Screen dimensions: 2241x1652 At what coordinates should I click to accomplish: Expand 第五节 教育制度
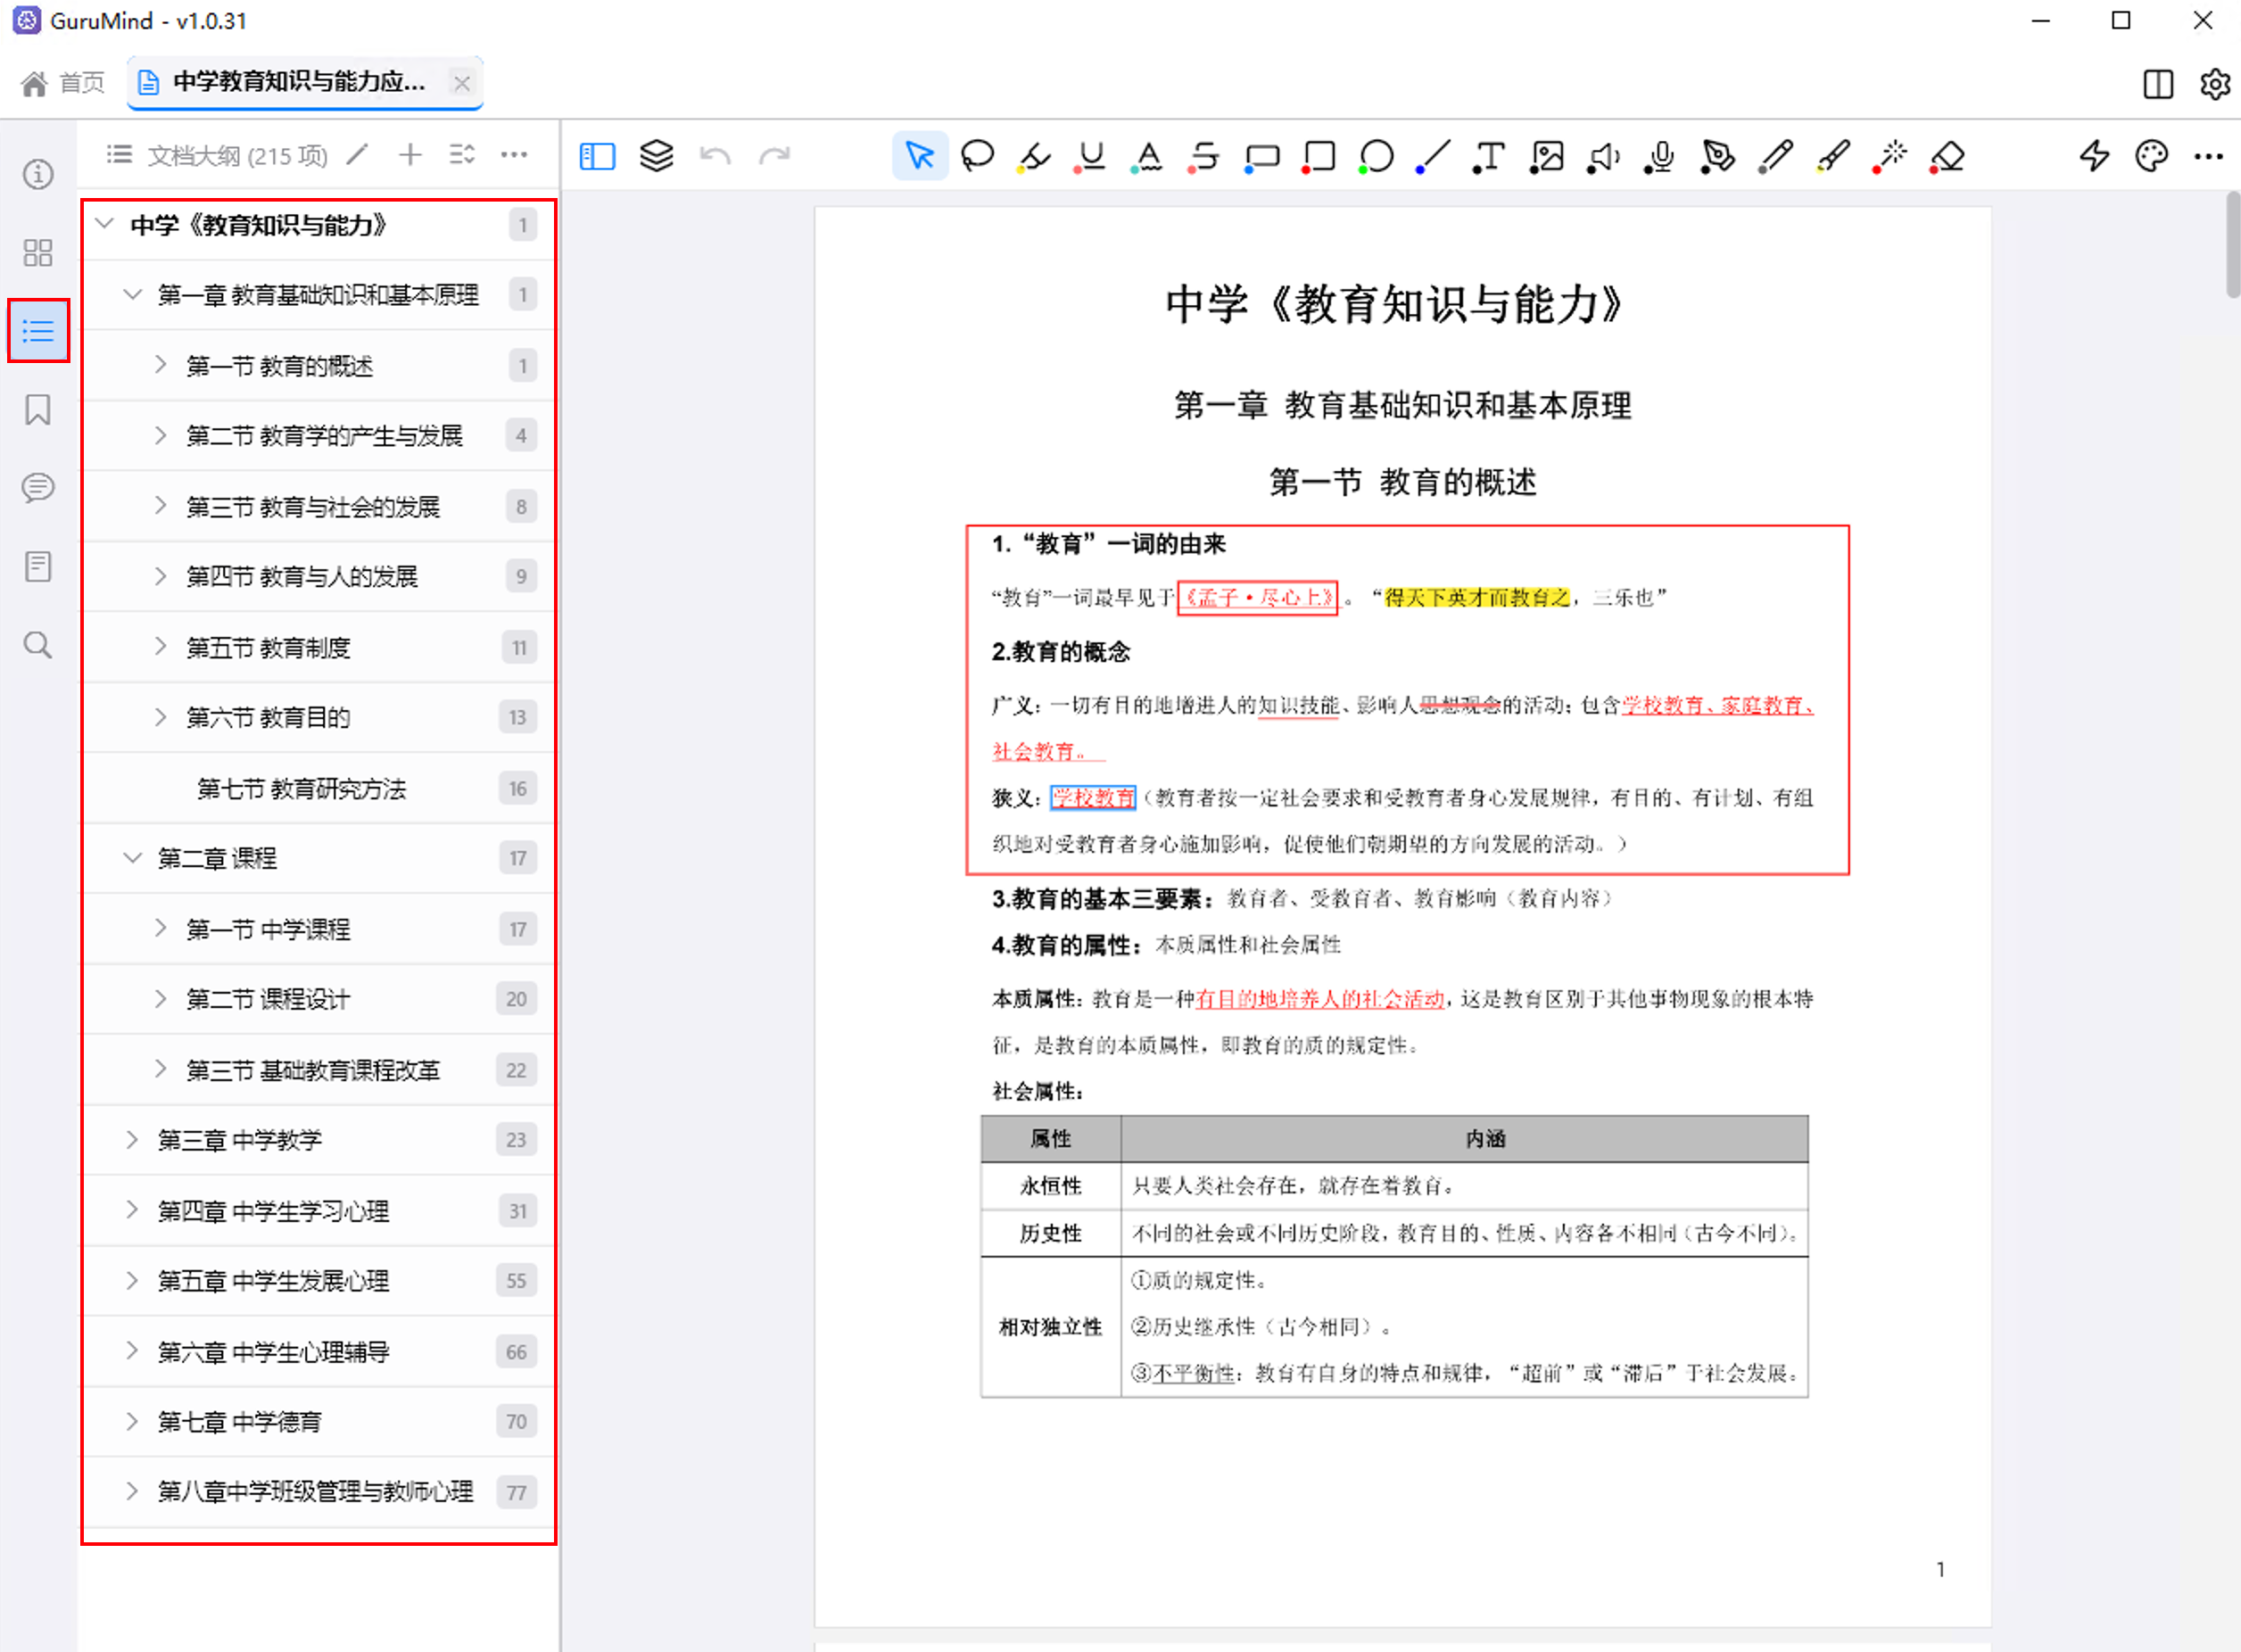click(160, 647)
